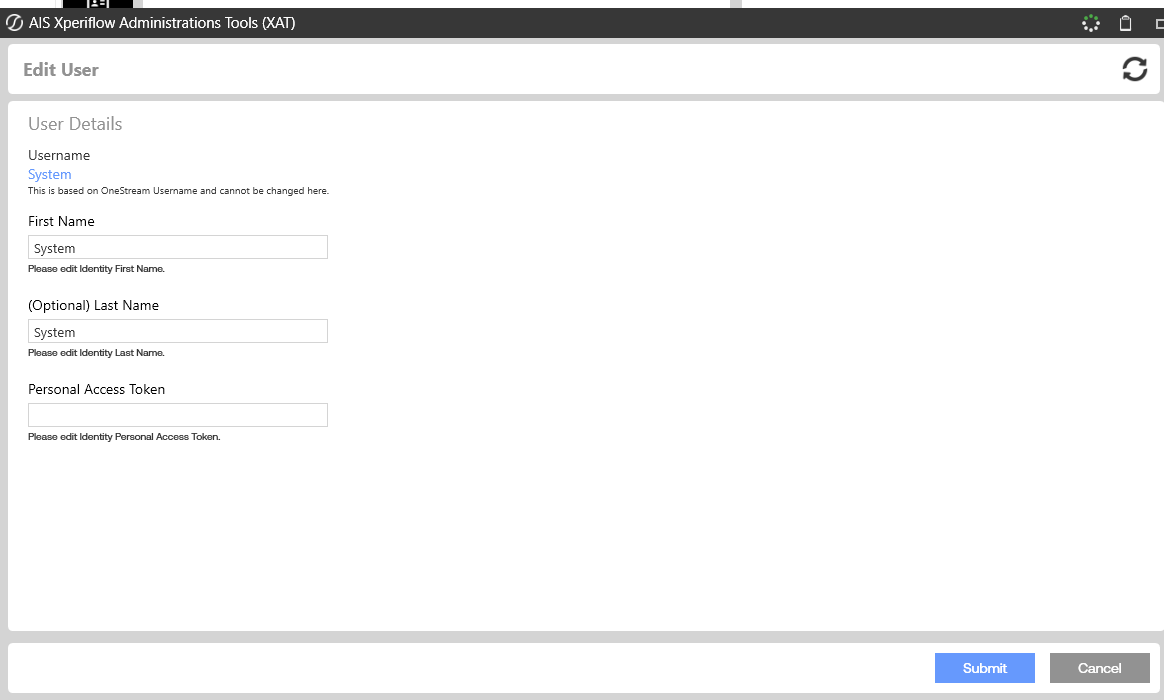
Task: Cancel editing the user
Action: click(x=1099, y=668)
